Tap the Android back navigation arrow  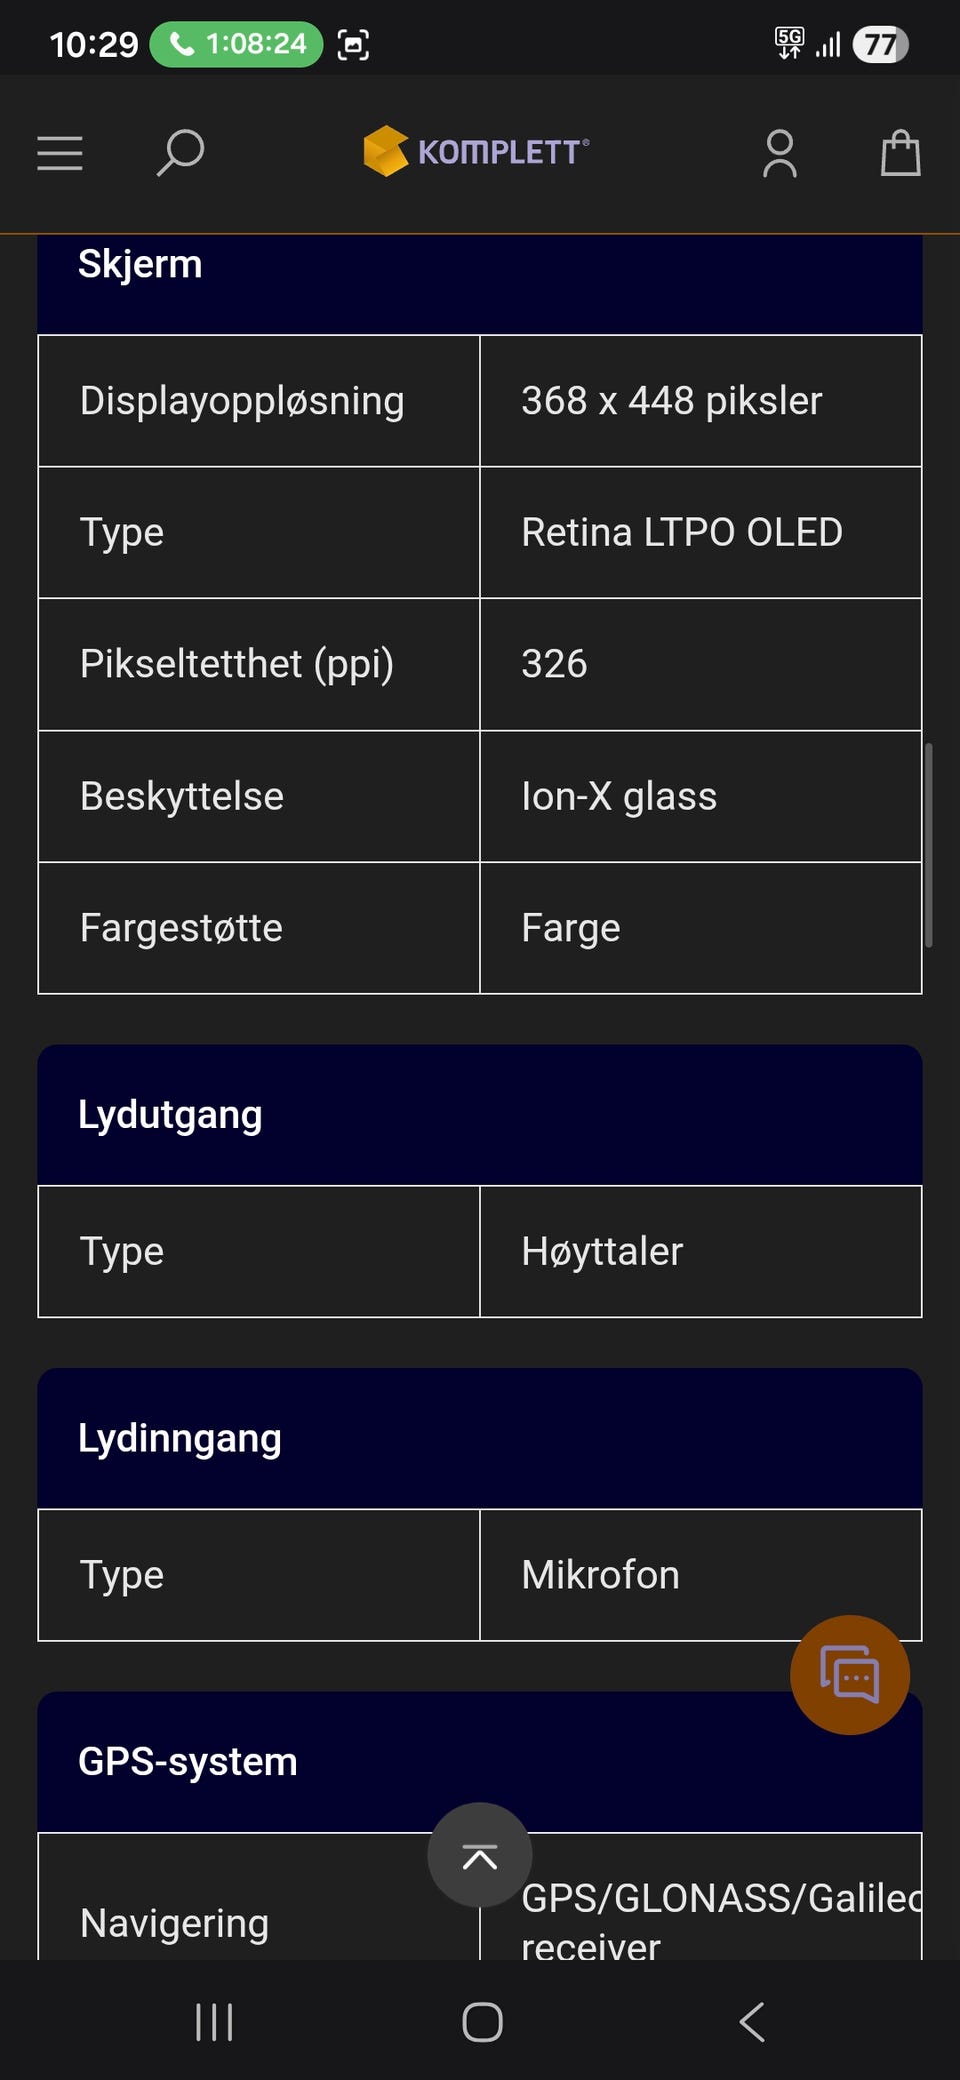tap(752, 2021)
